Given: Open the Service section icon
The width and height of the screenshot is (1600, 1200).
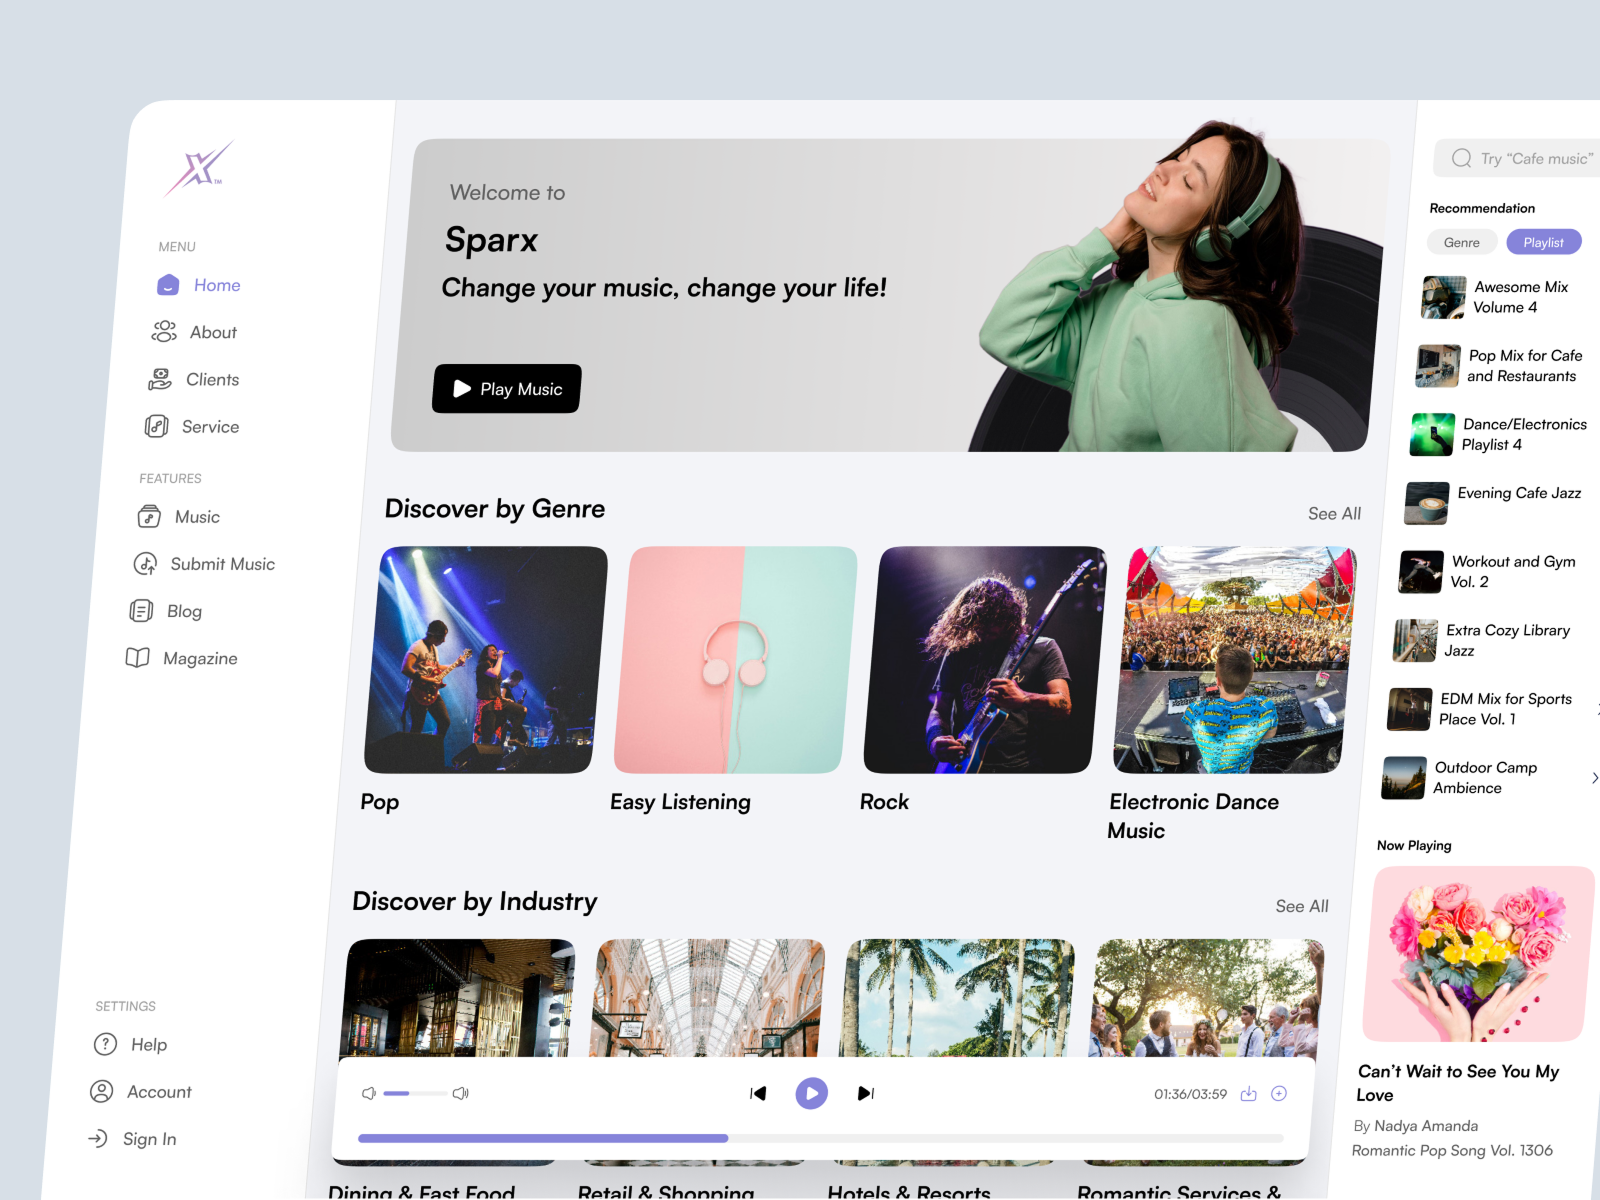Looking at the screenshot, I should coord(158,426).
